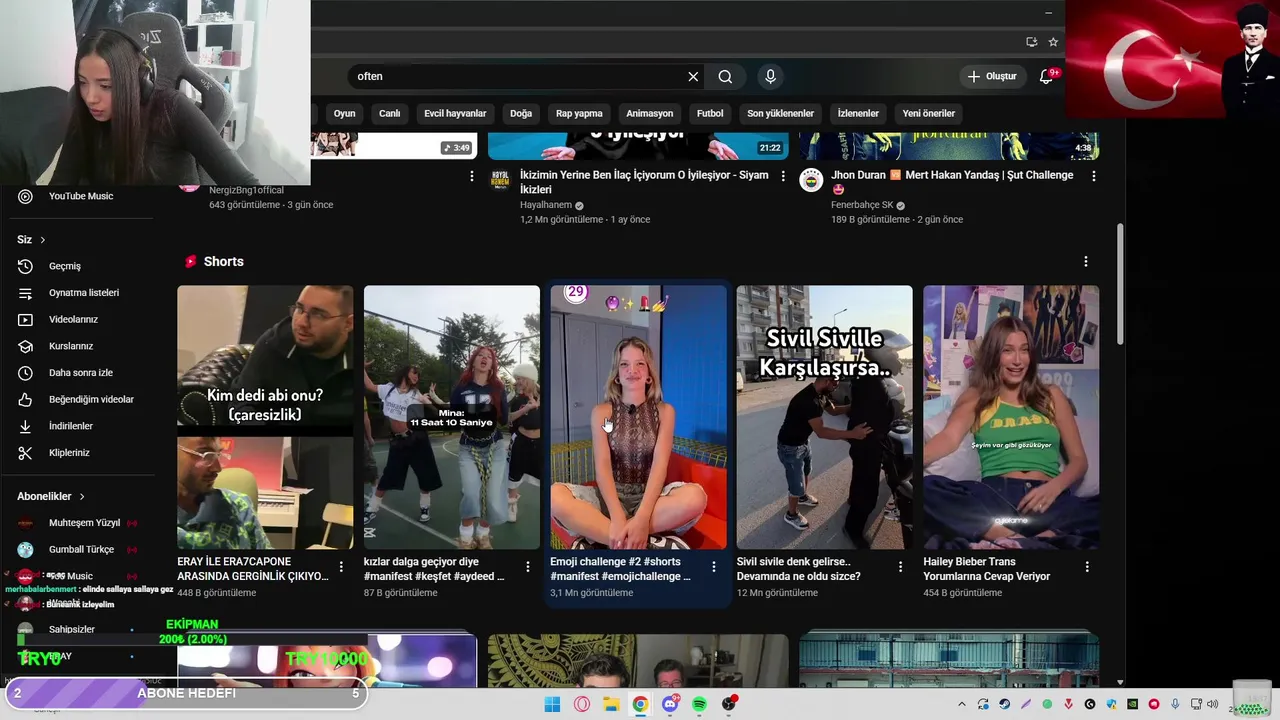
Task: Open Steam from the system tray
Action: coord(1004,704)
